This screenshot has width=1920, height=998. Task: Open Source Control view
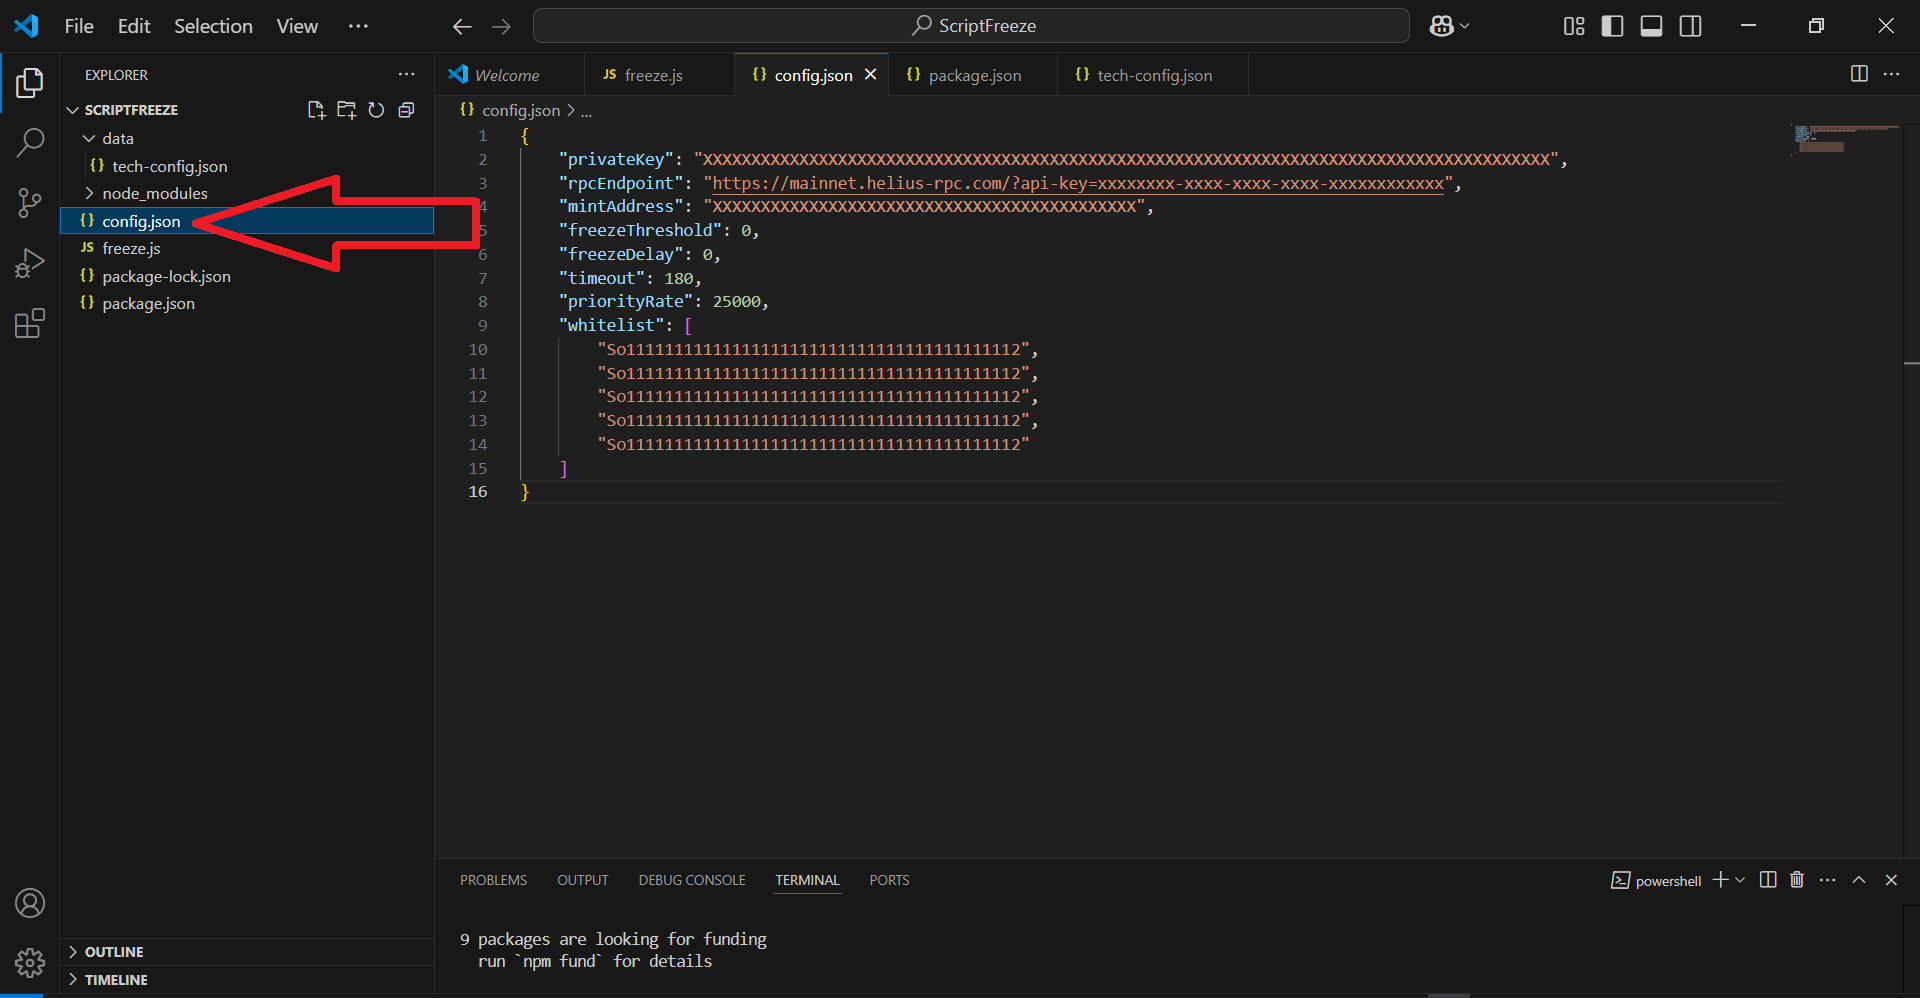pyautogui.click(x=30, y=203)
